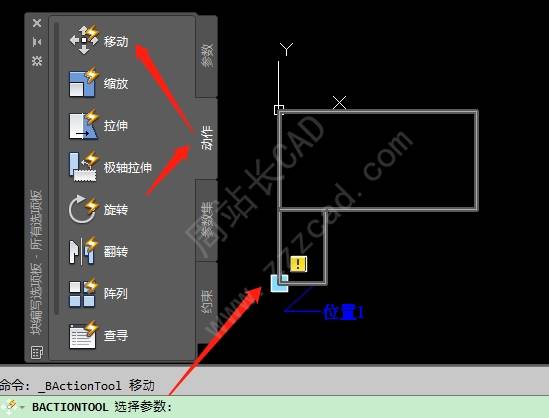
Task: Select the 极轴拉伸 (Polar Stretch) action tool
Action: coord(110,167)
